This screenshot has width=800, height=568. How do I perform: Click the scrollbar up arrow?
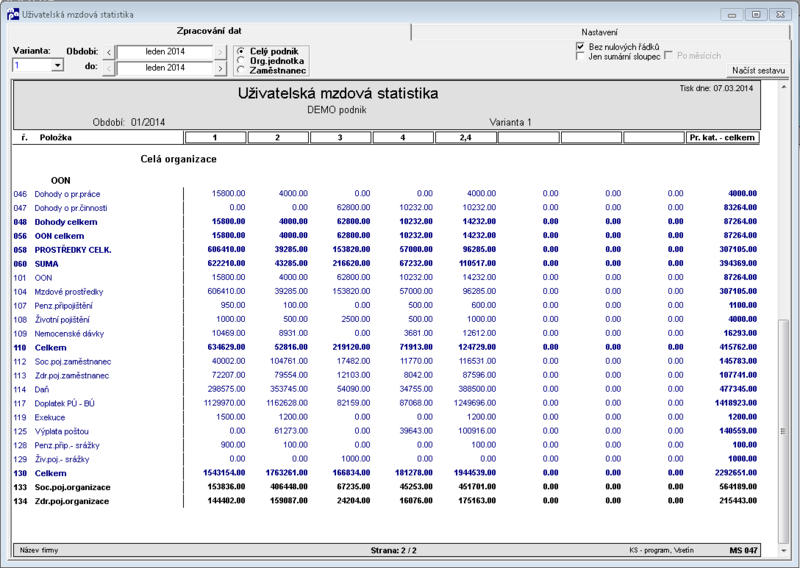tap(784, 88)
